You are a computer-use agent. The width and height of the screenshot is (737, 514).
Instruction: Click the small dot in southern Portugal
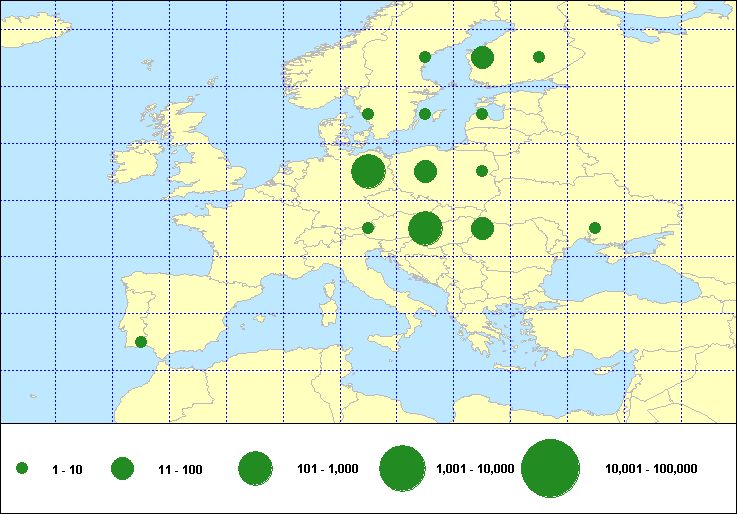click(x=141, y=342)
